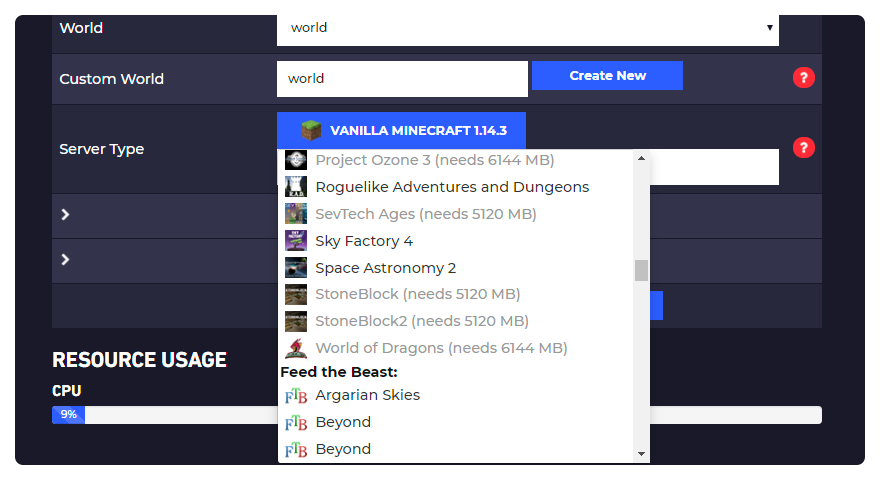Viewport: 880px width, 480px height.
Task: Click Project Ozone 3 icon
Action: pos(296,160)
